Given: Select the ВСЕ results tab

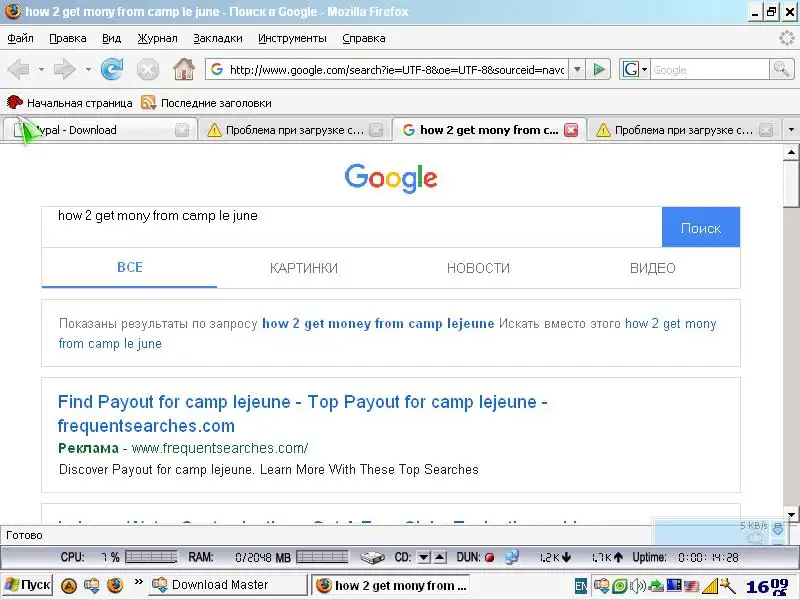Looking at the screenshot, I should [130, 267].
